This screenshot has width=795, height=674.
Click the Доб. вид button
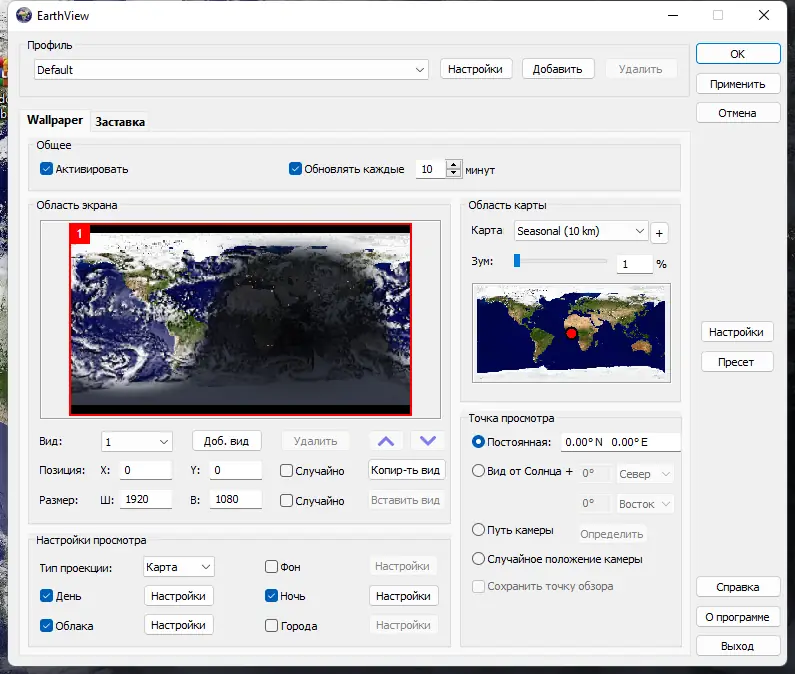(227, 441)
